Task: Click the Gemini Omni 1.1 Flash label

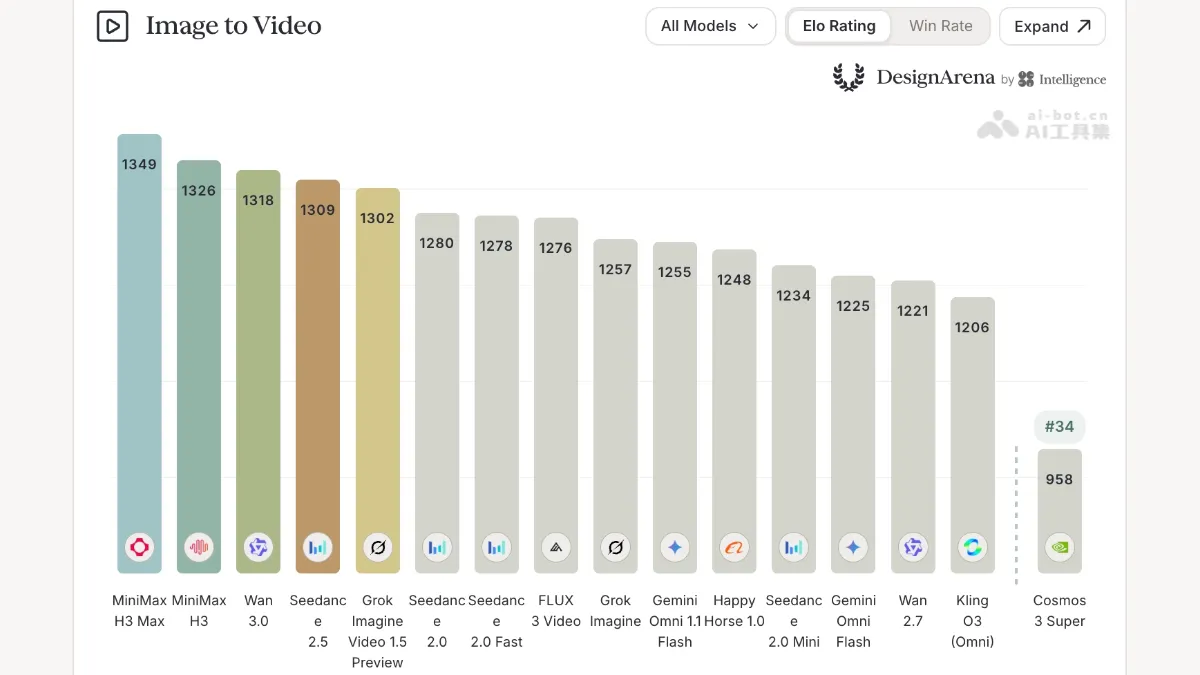Action: [x=675, y=621]
